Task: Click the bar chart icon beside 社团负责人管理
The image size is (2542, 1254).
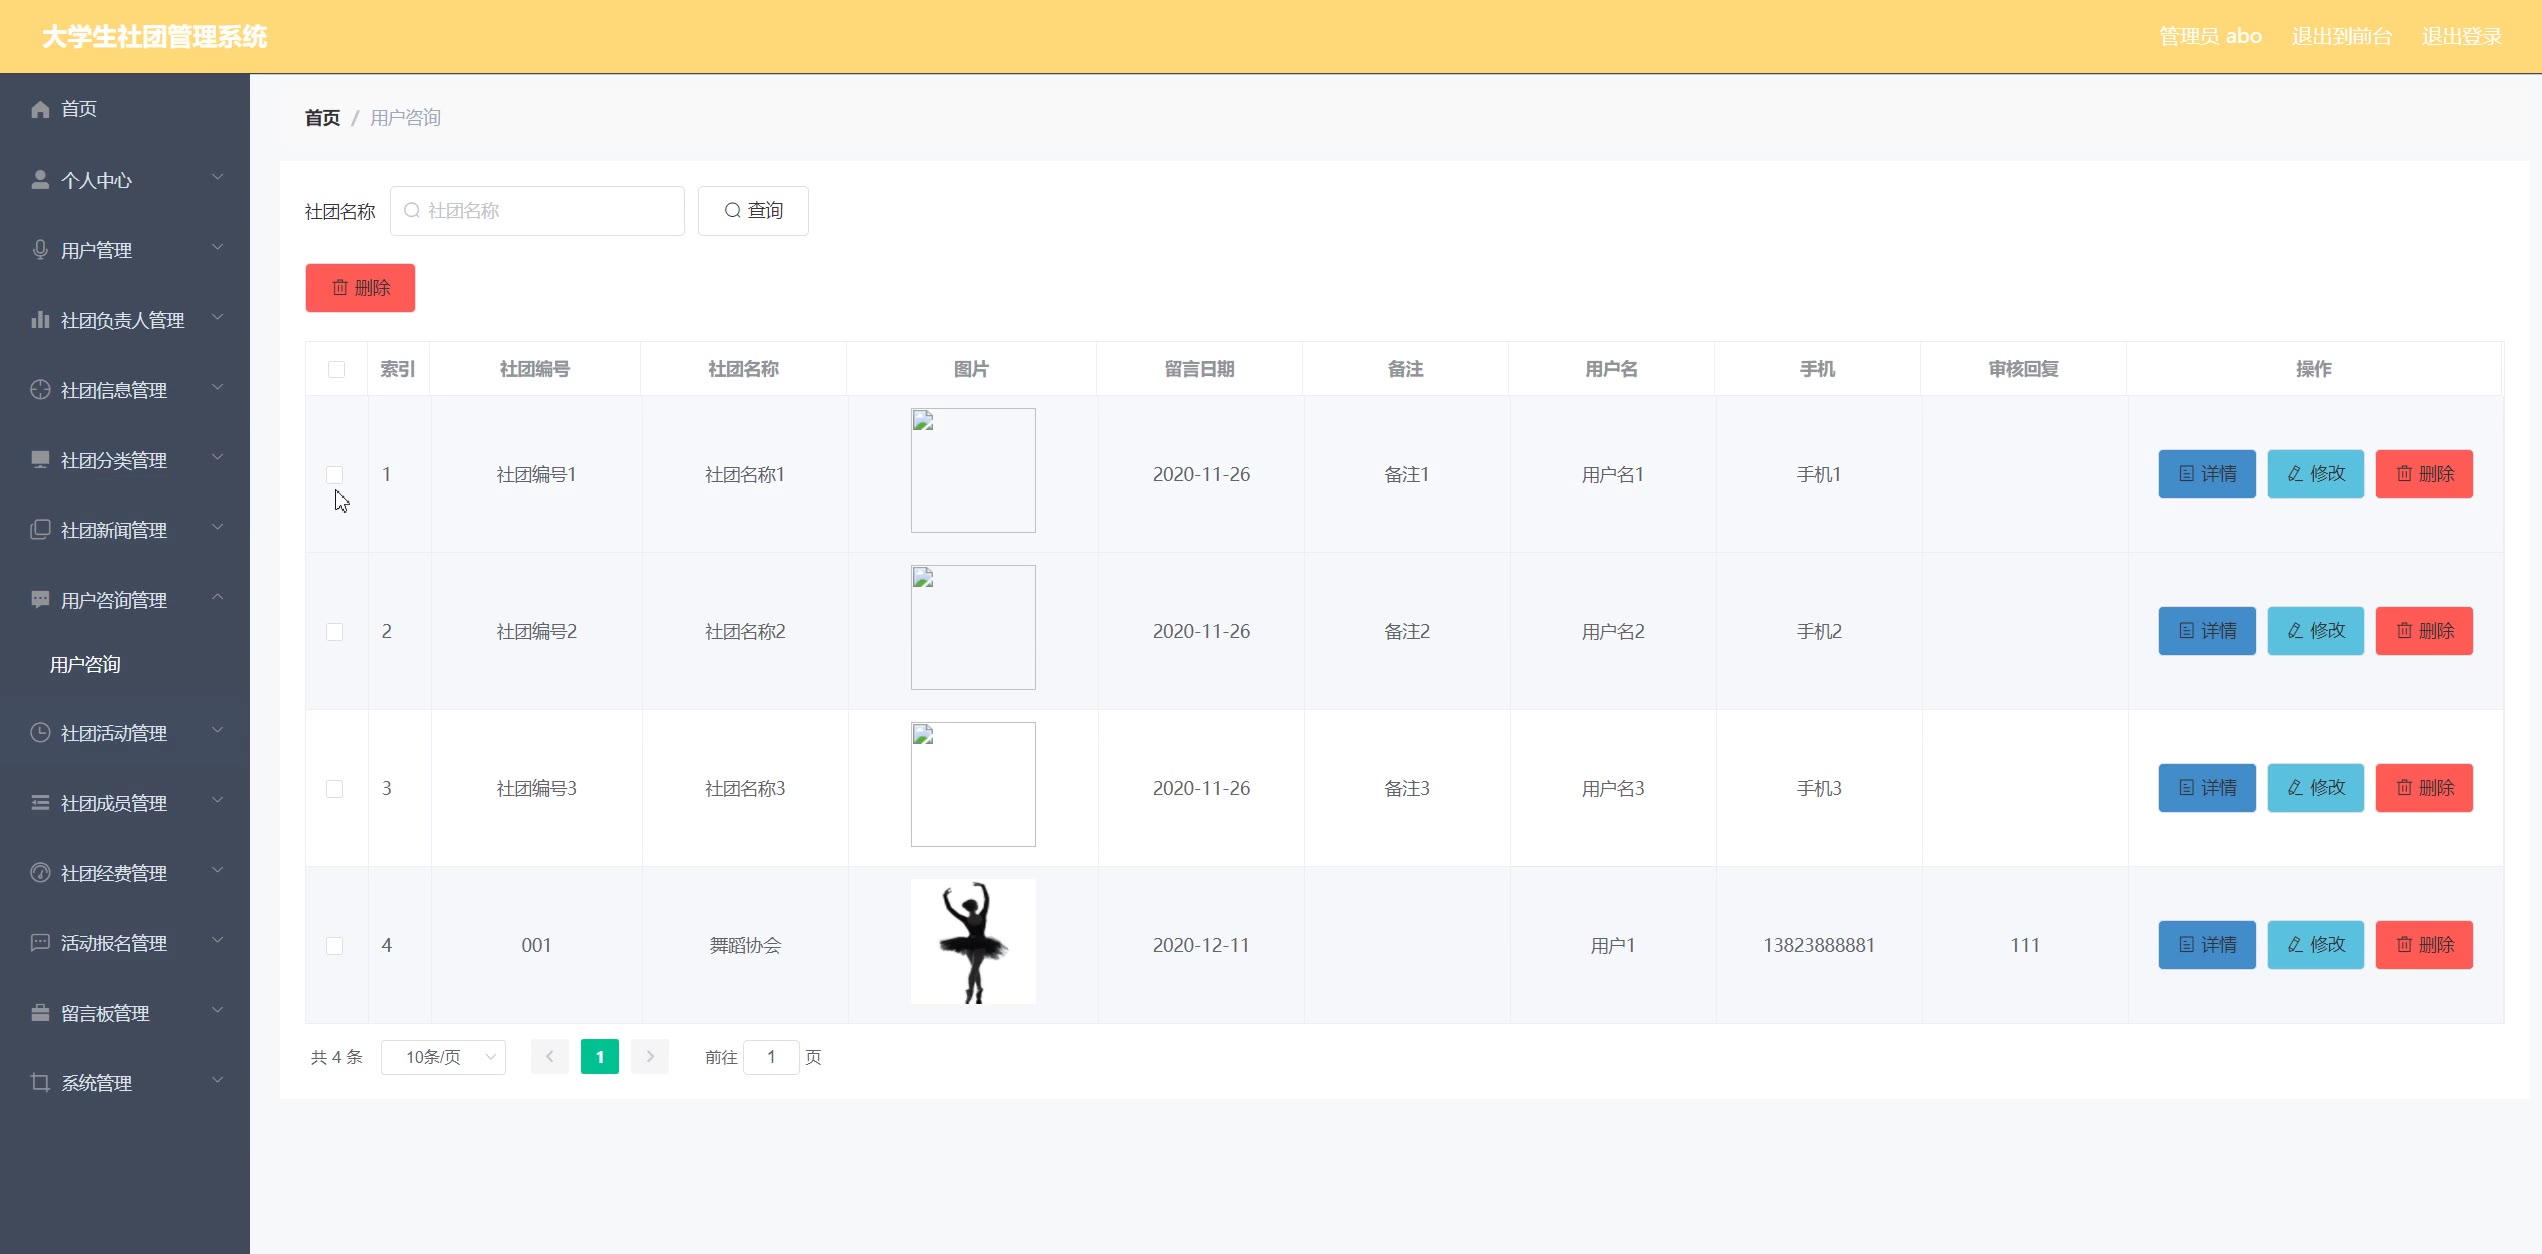Action: (x=40, y=320)
